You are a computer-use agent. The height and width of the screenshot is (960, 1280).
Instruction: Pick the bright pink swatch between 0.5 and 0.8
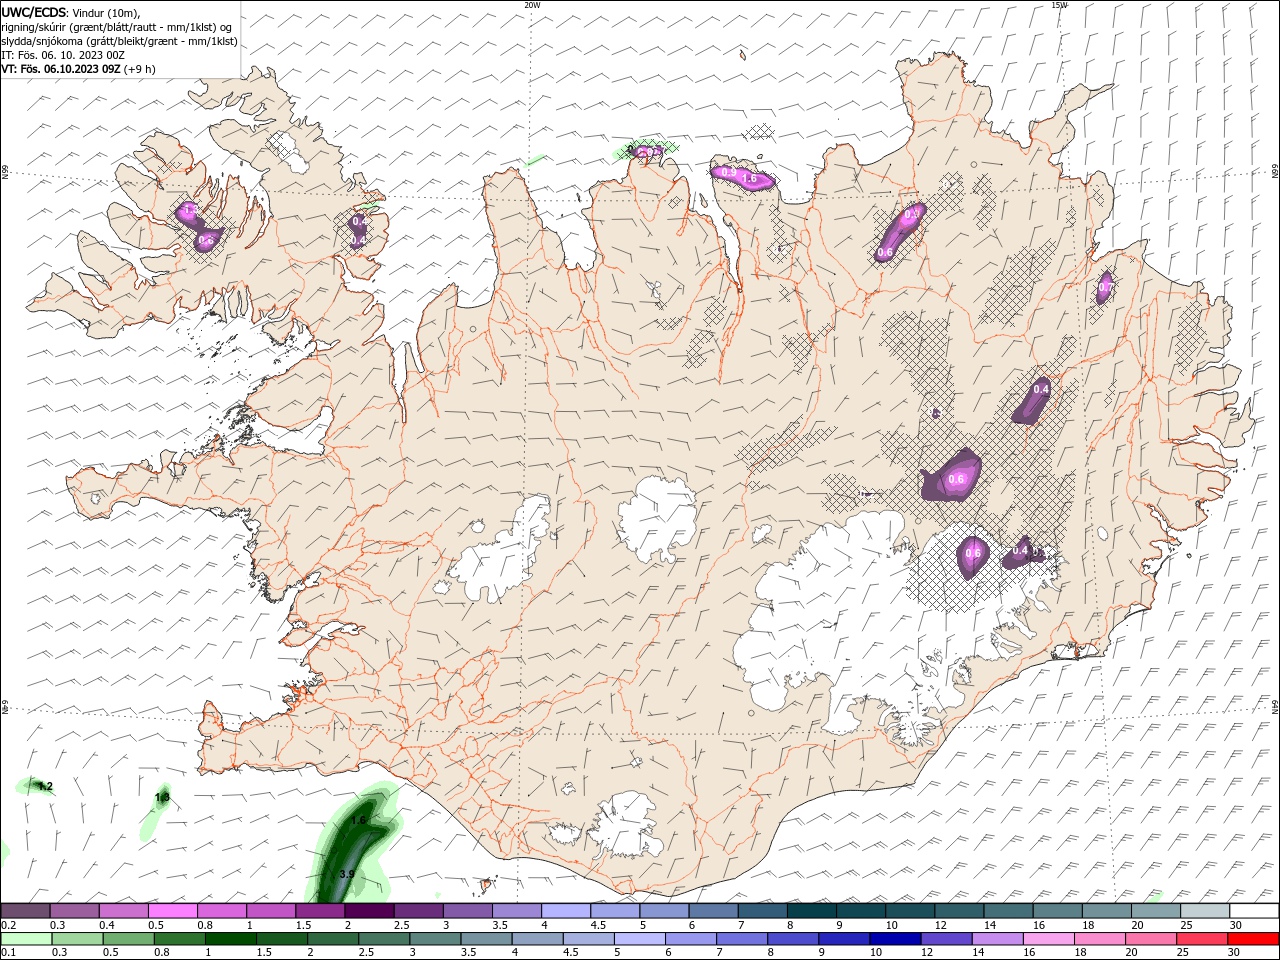click(x=172, y=911)
